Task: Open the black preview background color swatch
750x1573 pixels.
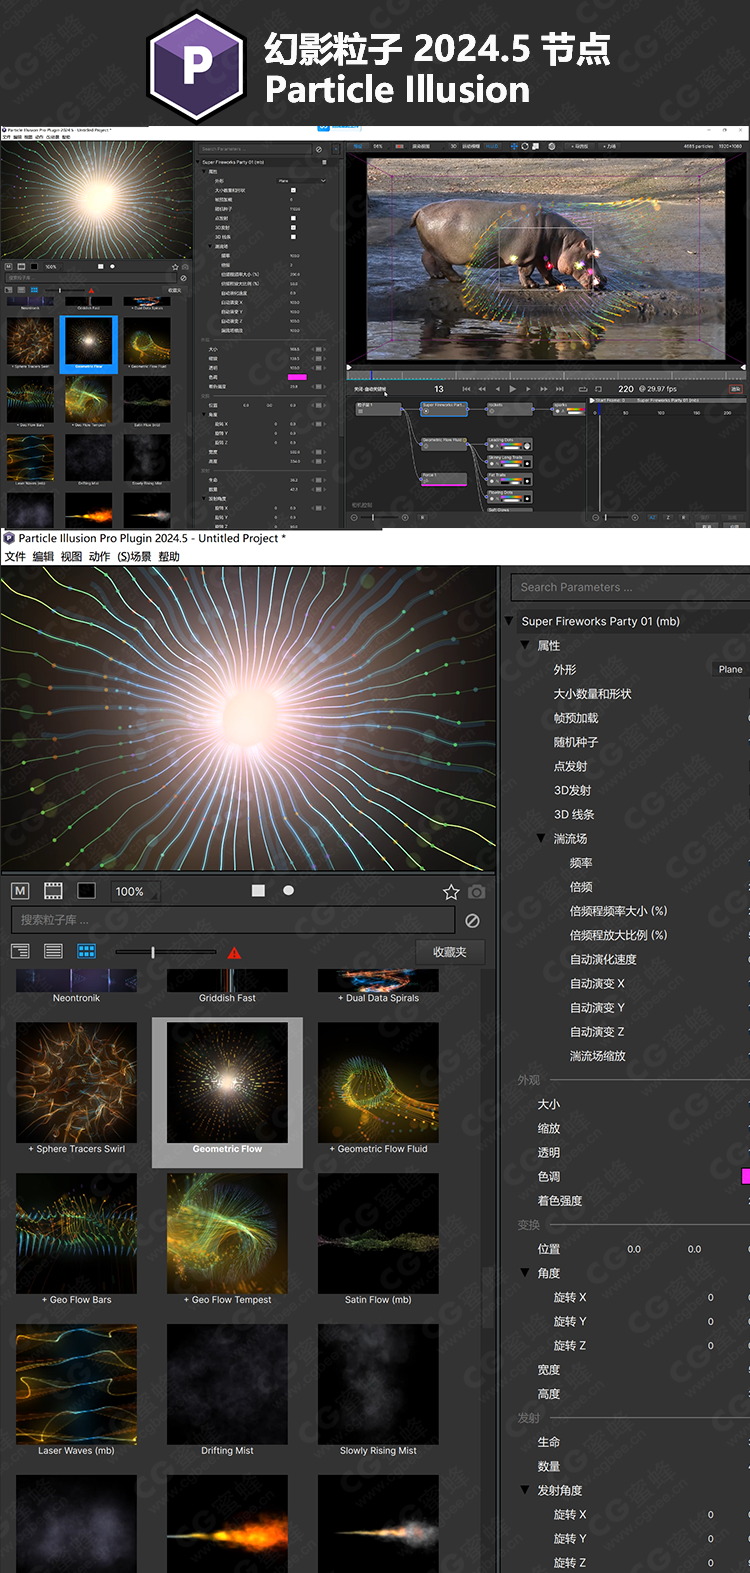Action: point(87,891)
